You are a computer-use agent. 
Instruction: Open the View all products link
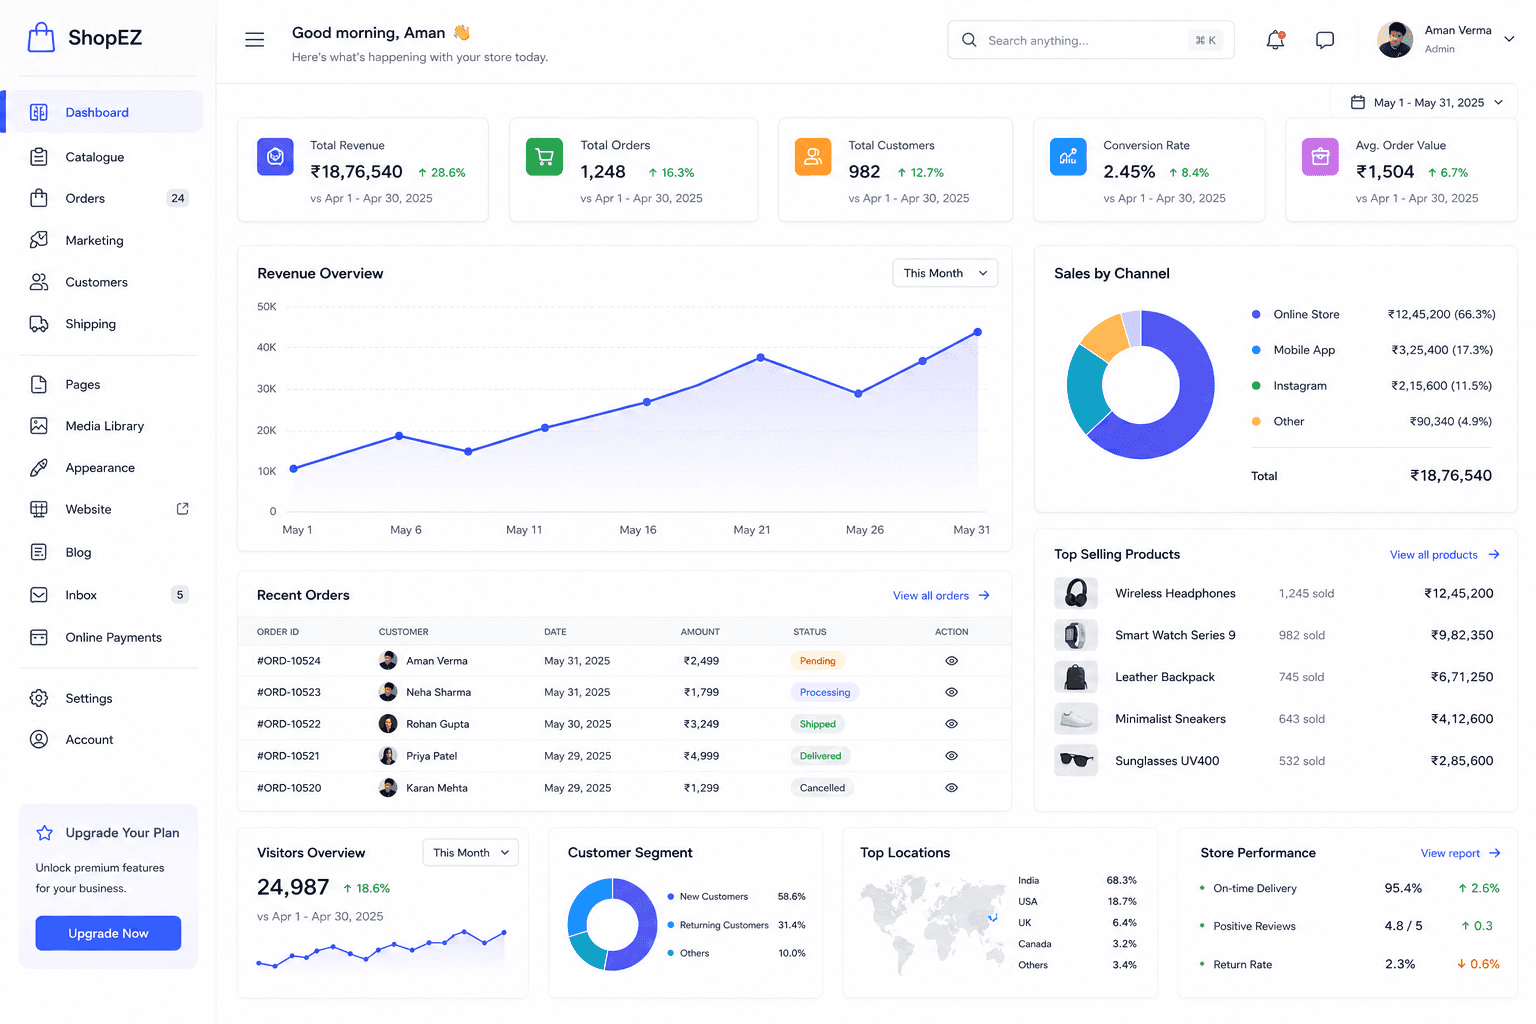pyautogui.click(x=1444, y=555)
